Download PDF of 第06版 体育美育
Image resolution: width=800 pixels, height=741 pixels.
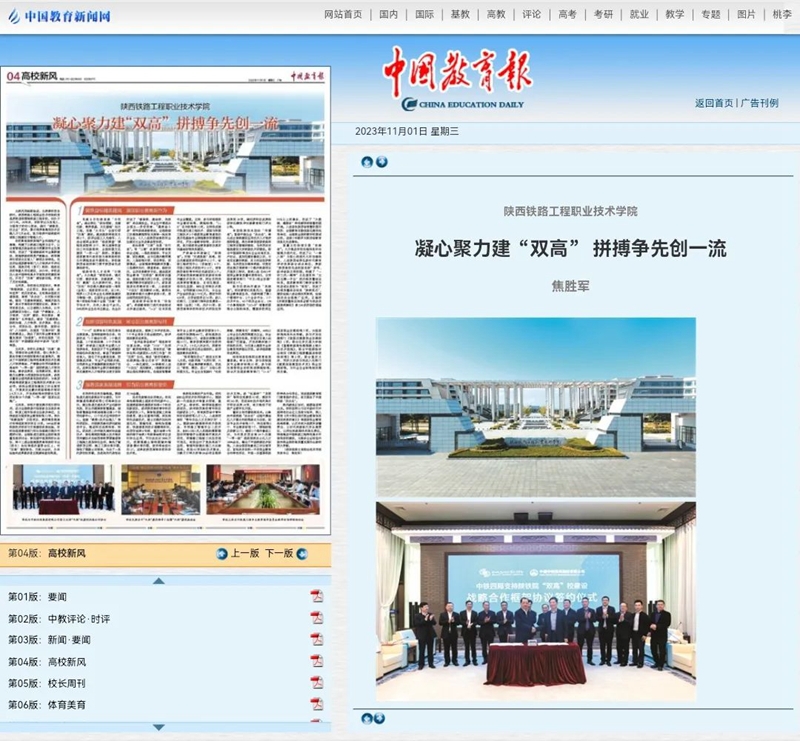317,704
